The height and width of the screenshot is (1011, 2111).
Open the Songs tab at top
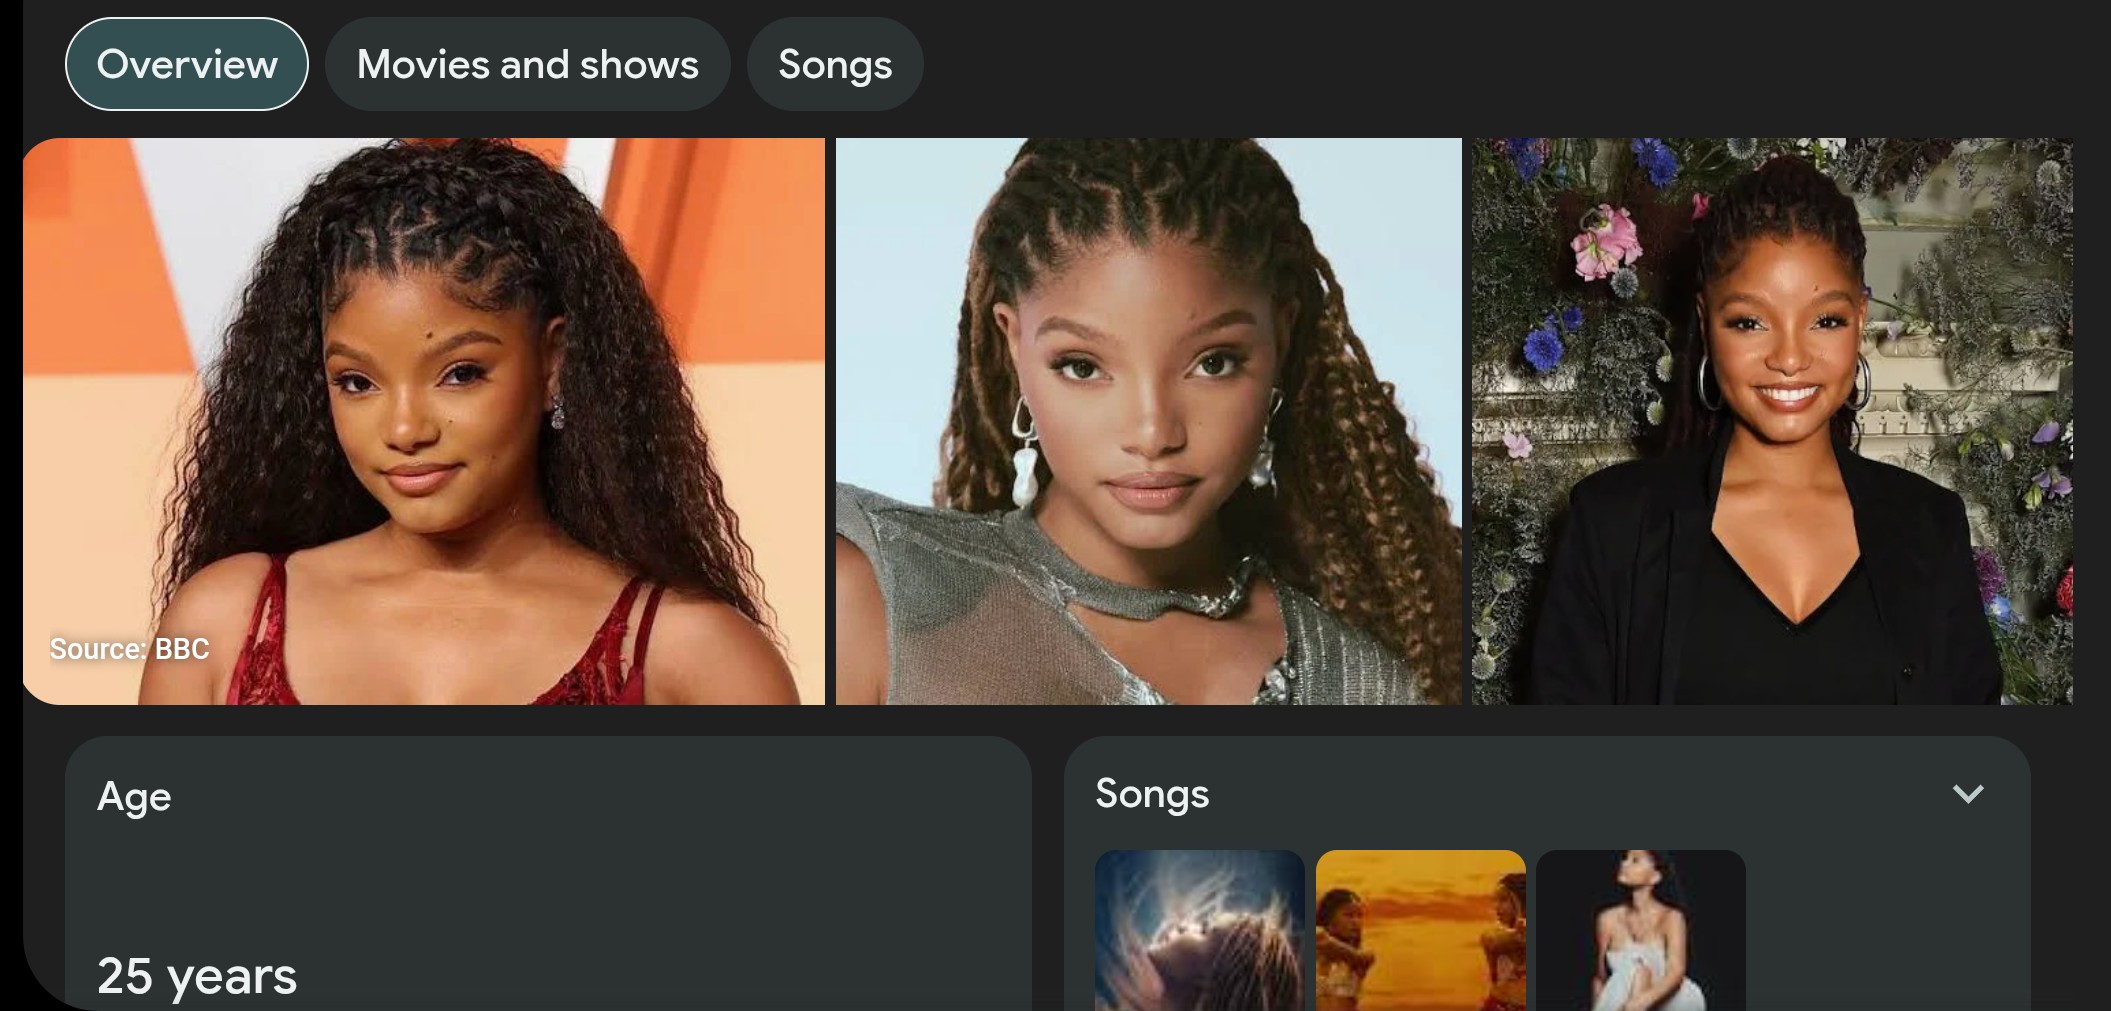point(835,64)
